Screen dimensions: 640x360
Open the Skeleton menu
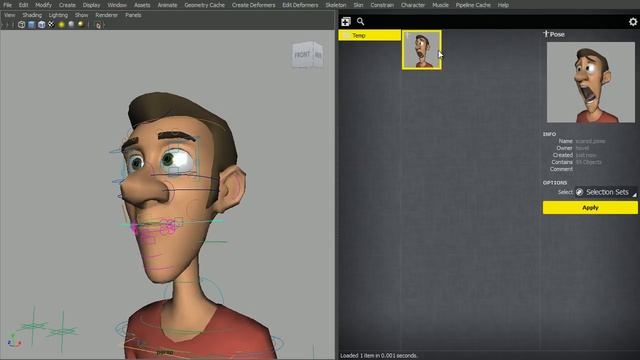[x=336, y=5]
